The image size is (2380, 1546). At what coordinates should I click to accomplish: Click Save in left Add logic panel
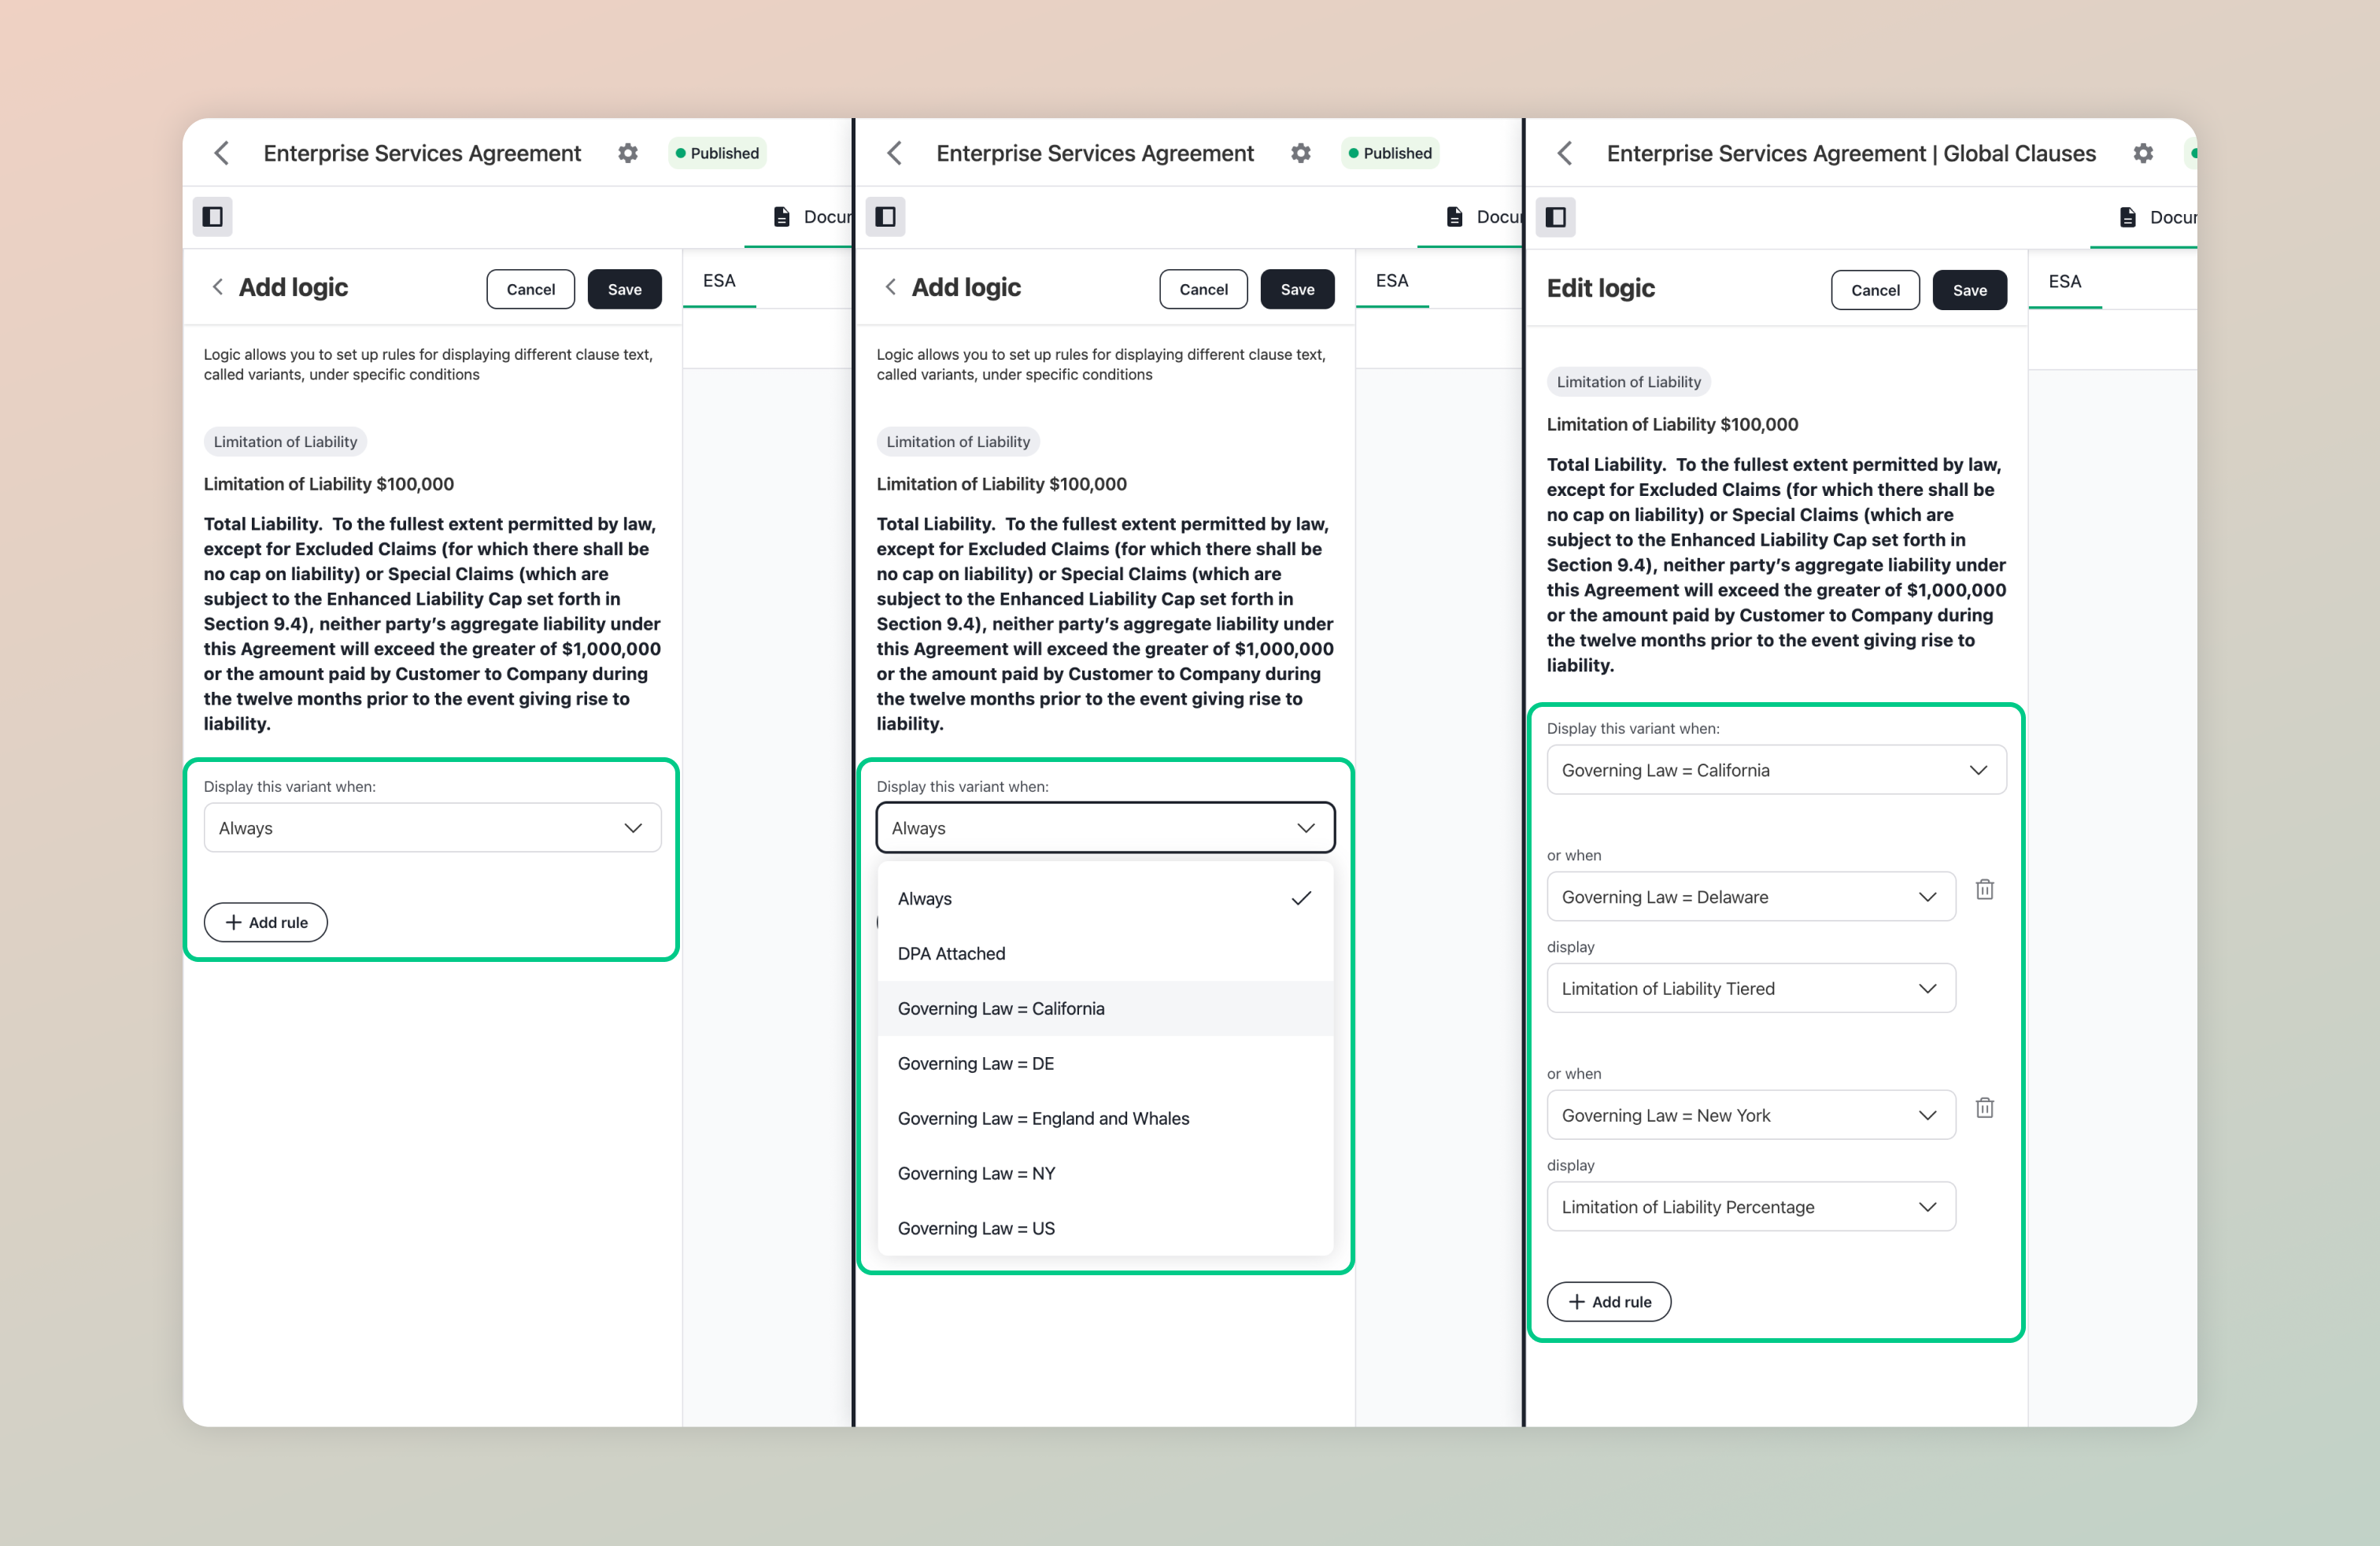(x=625, y=289)
